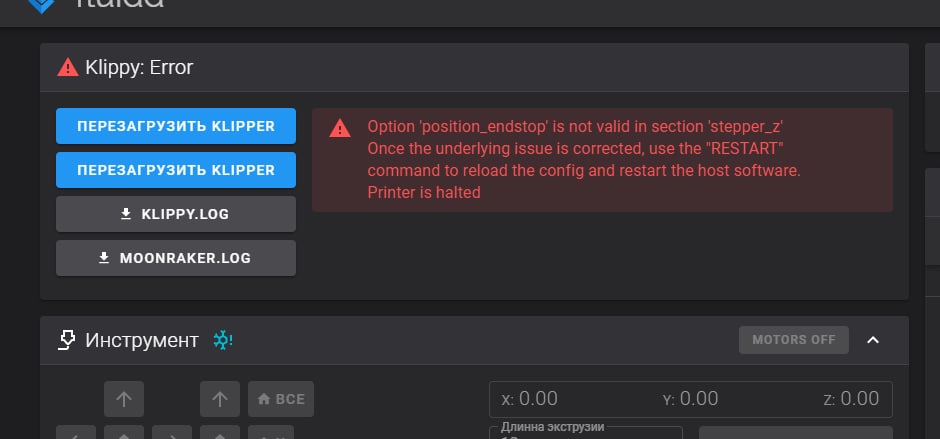Screen dimensions: 940x439
Task: Click the second ПЕРЕЗАГРУЗИТЬ KLIPPER button
Action: pos(176,170)
